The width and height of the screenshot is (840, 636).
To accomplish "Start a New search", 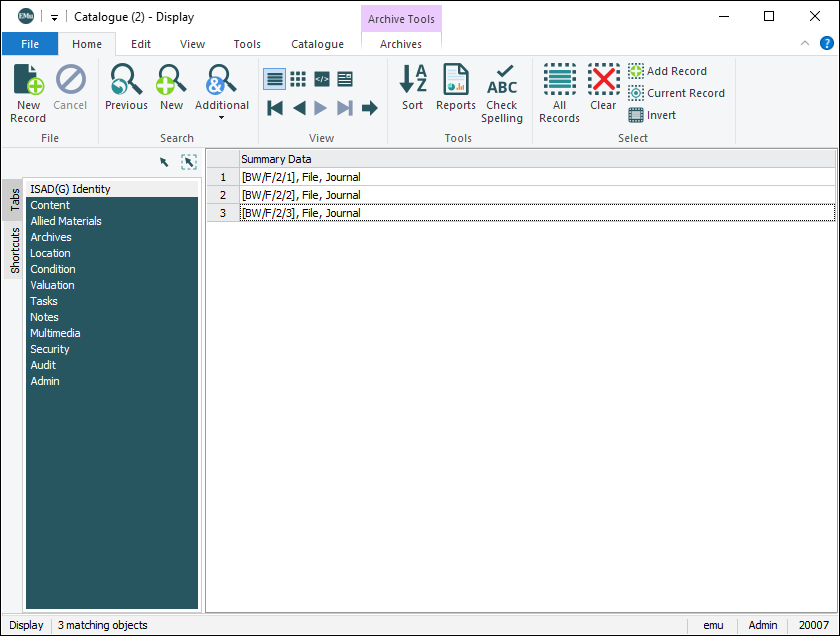I will tap(170, 90).
